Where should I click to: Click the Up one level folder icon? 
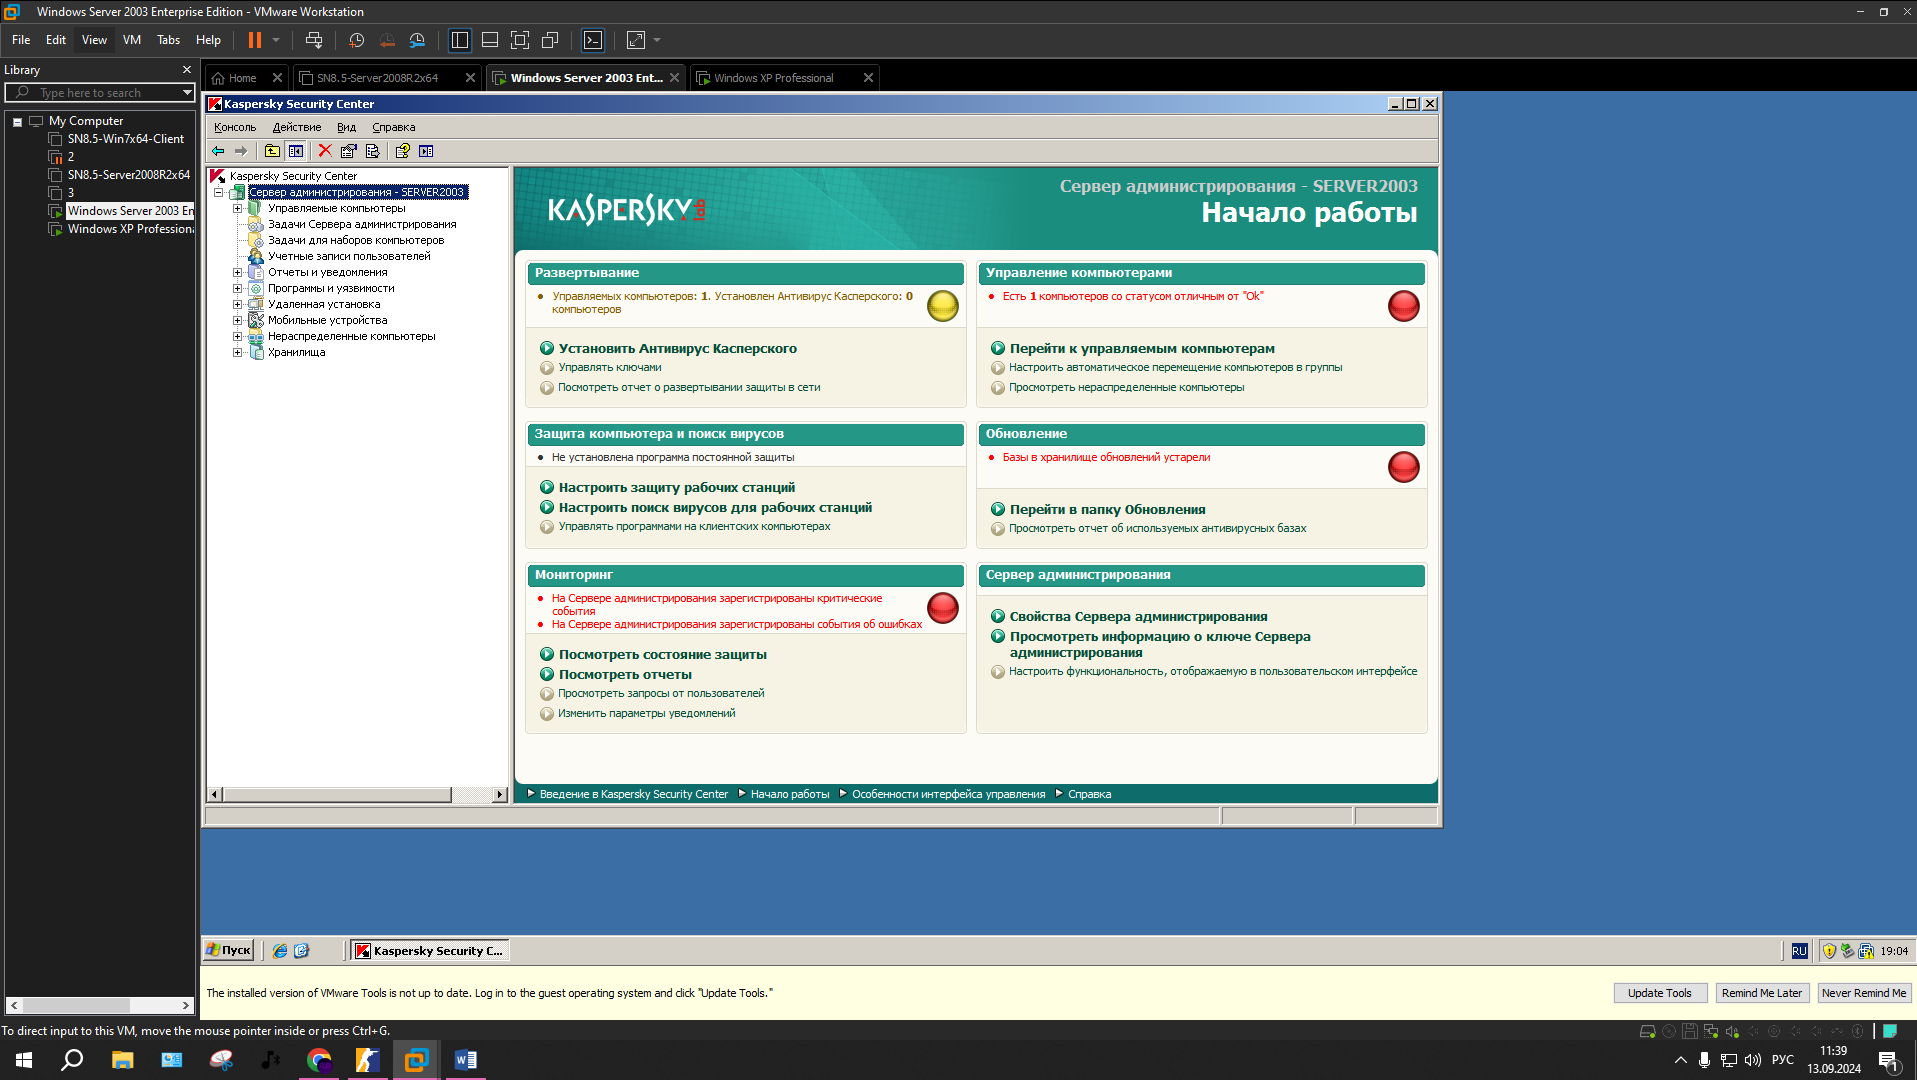[272, 151]
